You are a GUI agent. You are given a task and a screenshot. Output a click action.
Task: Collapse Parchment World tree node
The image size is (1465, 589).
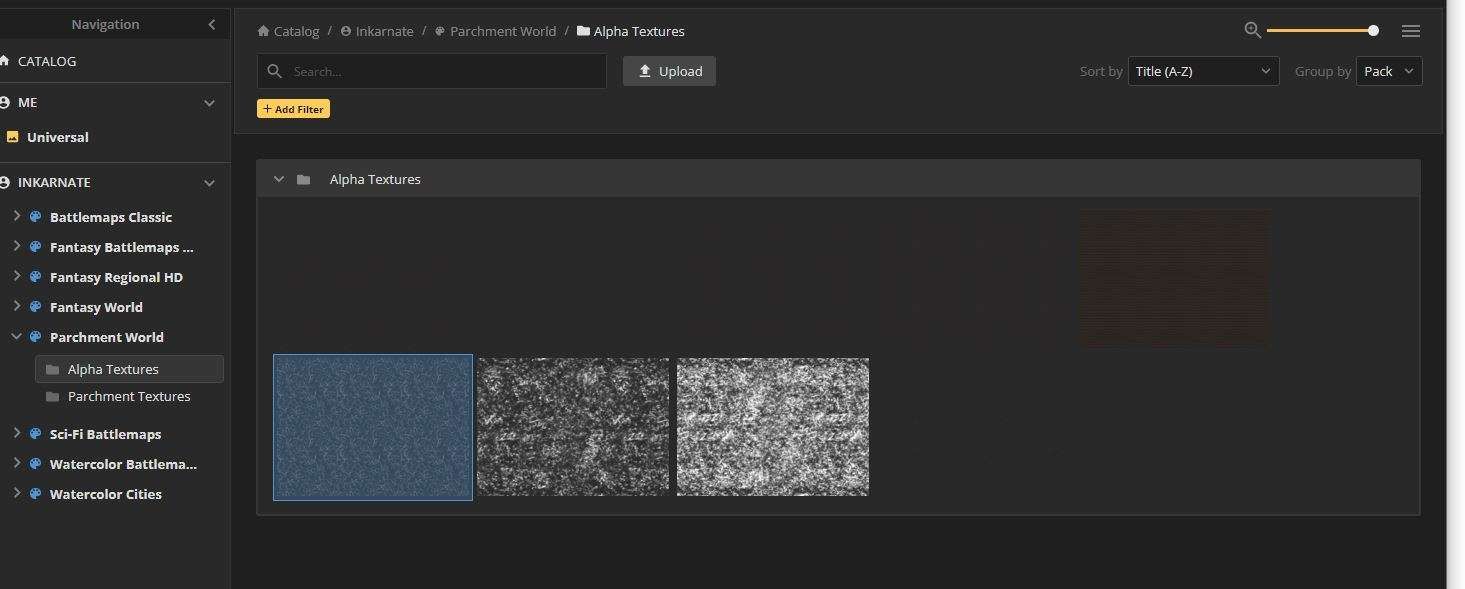16,336
